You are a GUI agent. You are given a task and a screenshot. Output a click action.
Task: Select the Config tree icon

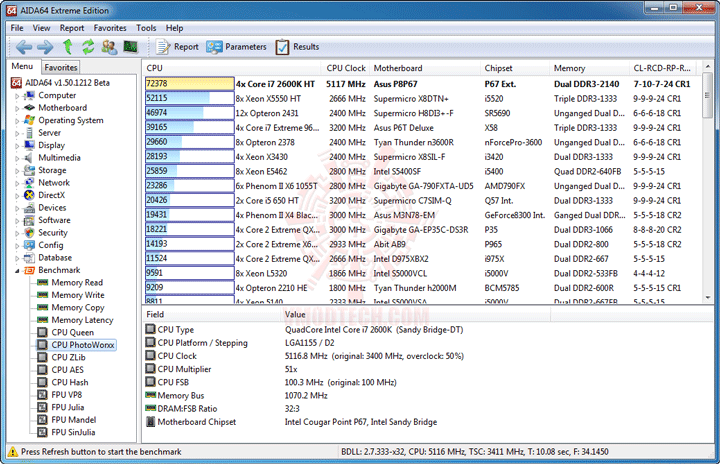(x=29, y=245)
